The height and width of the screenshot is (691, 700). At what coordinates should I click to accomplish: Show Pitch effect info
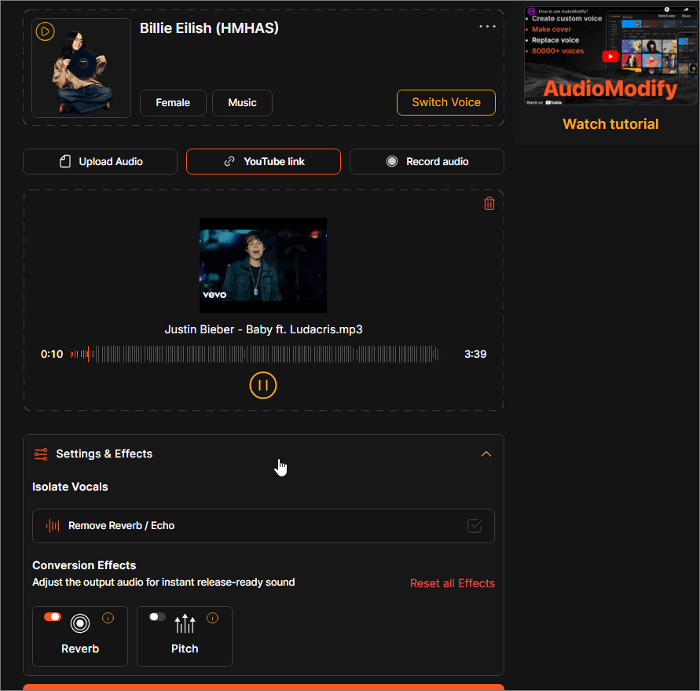212,618
